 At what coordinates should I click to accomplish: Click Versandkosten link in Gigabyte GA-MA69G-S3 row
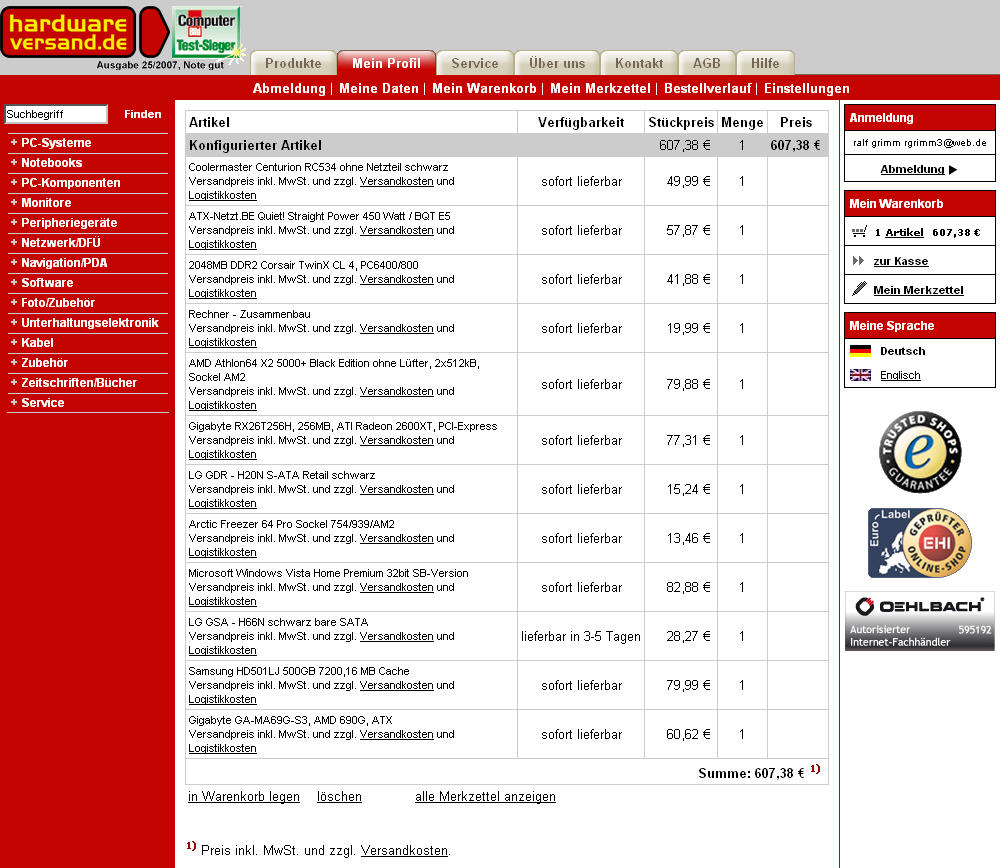coord(397,734)
